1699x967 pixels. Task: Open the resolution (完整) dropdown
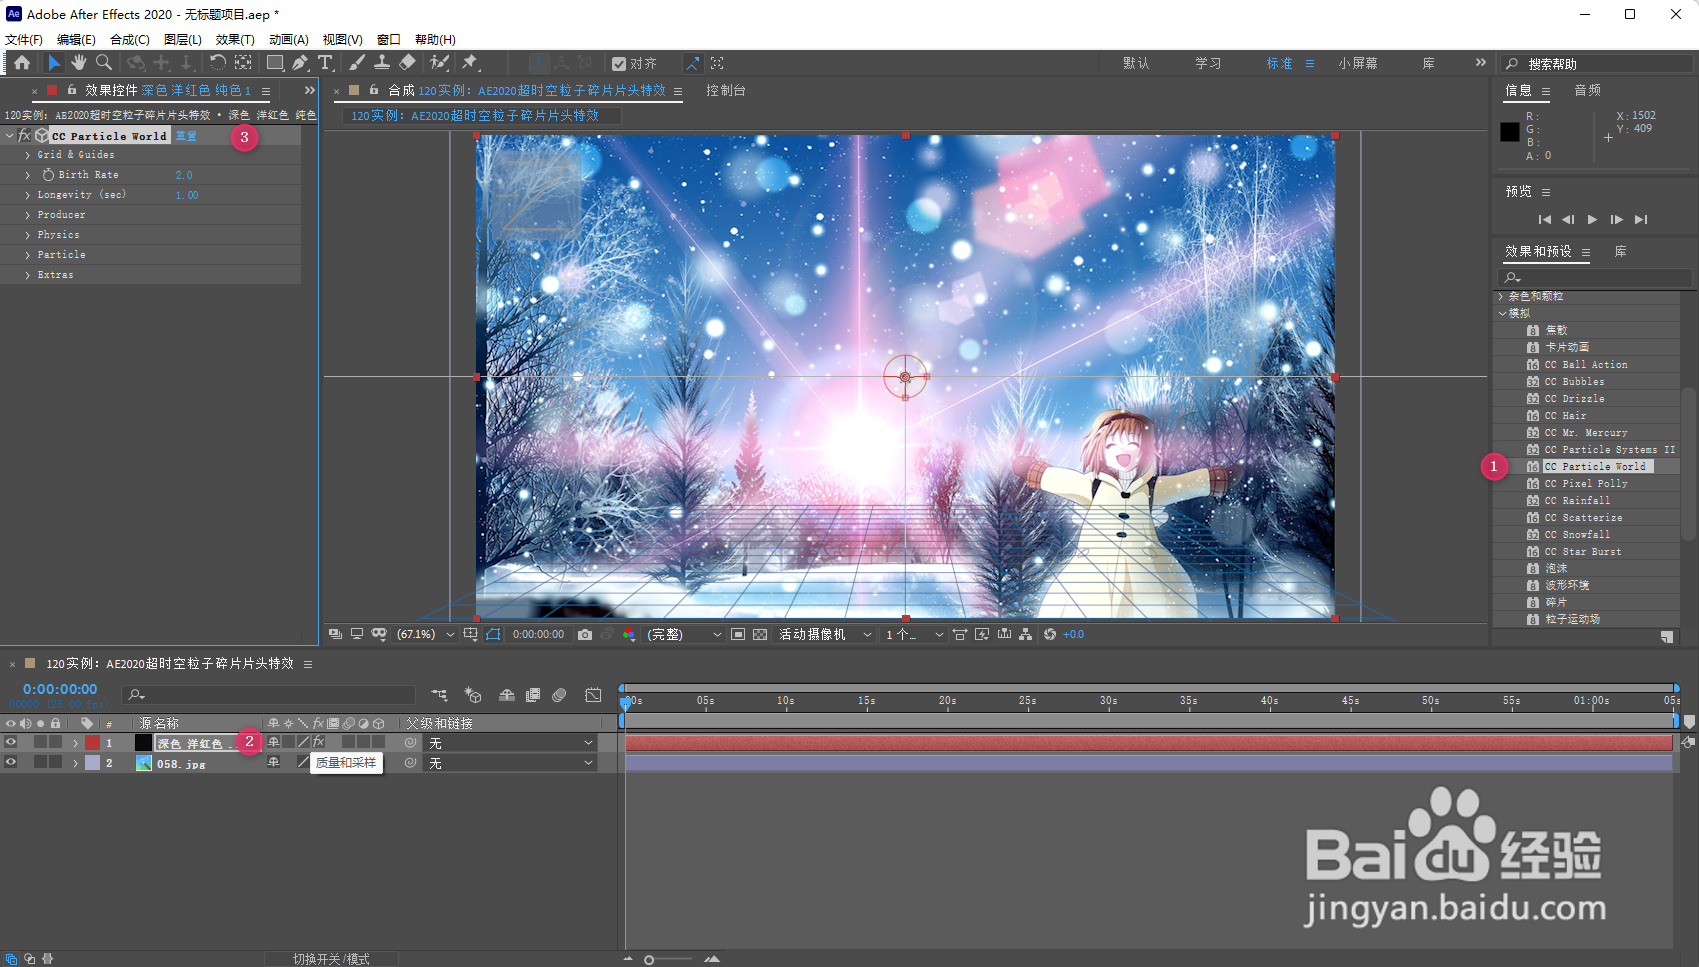click(683, 635)
